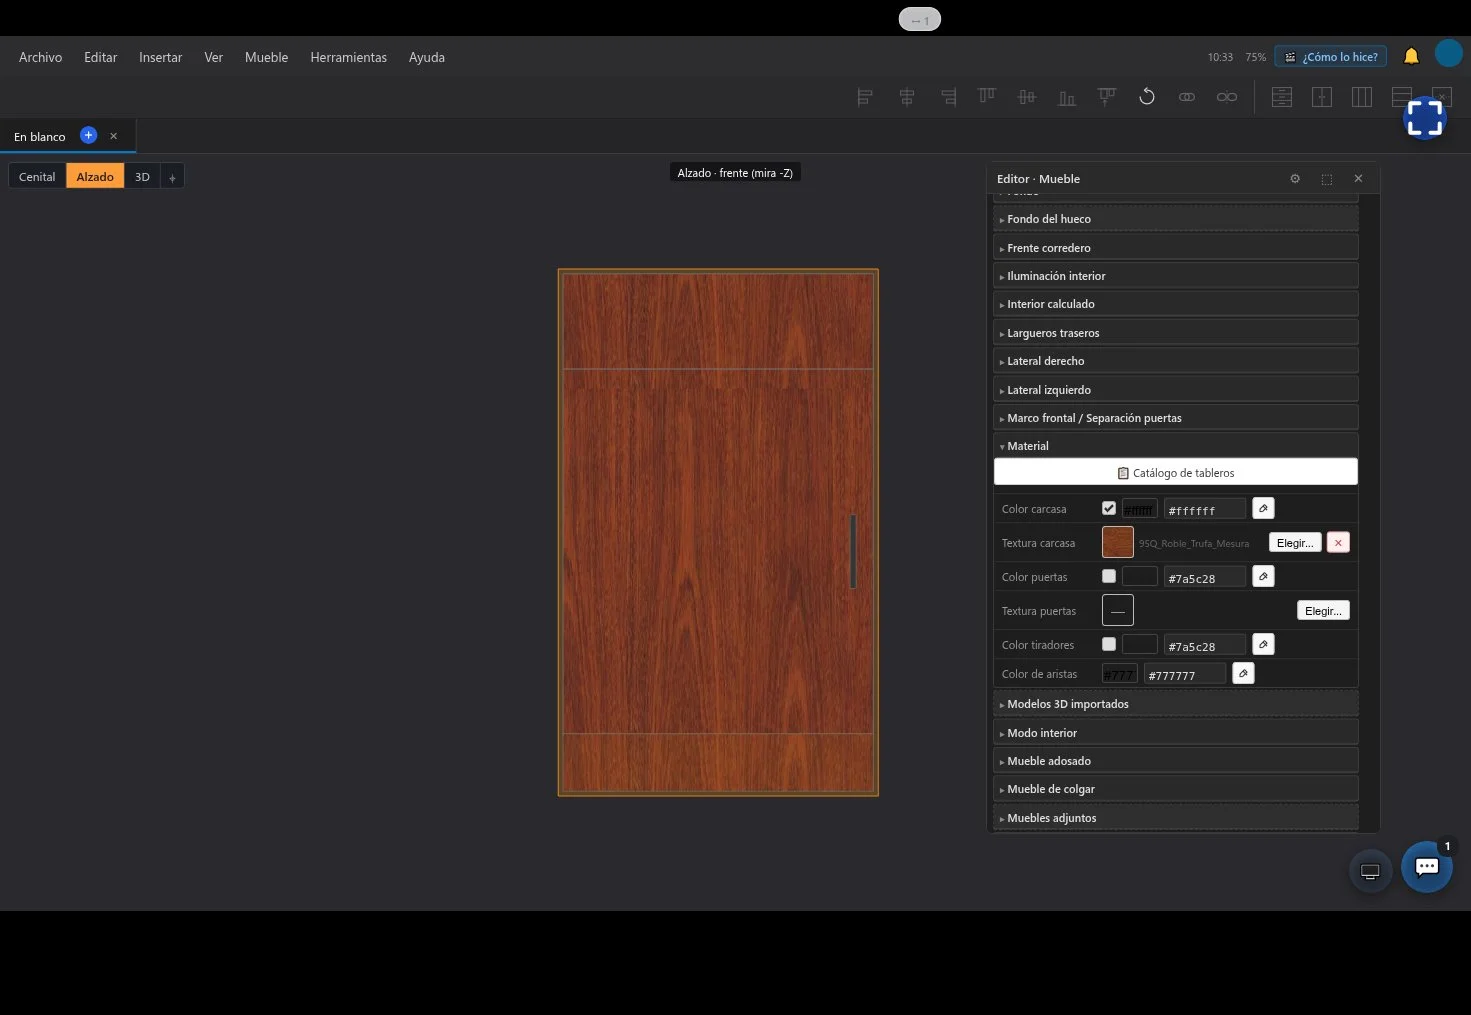Open the notifications bell
1471x1015 pixels.
click(x=1411, y=56)
